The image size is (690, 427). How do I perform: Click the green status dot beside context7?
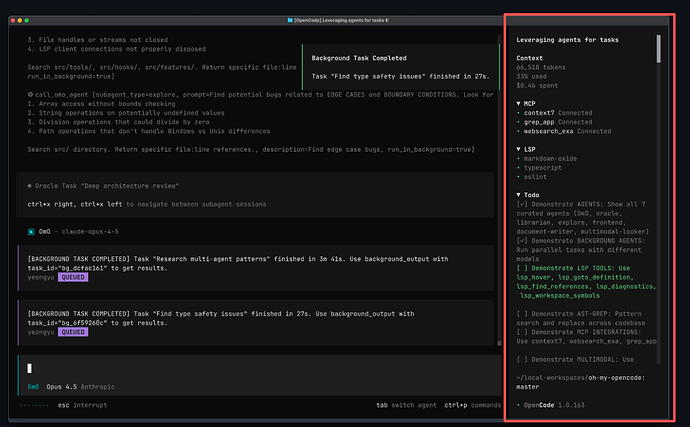(518, 113)
